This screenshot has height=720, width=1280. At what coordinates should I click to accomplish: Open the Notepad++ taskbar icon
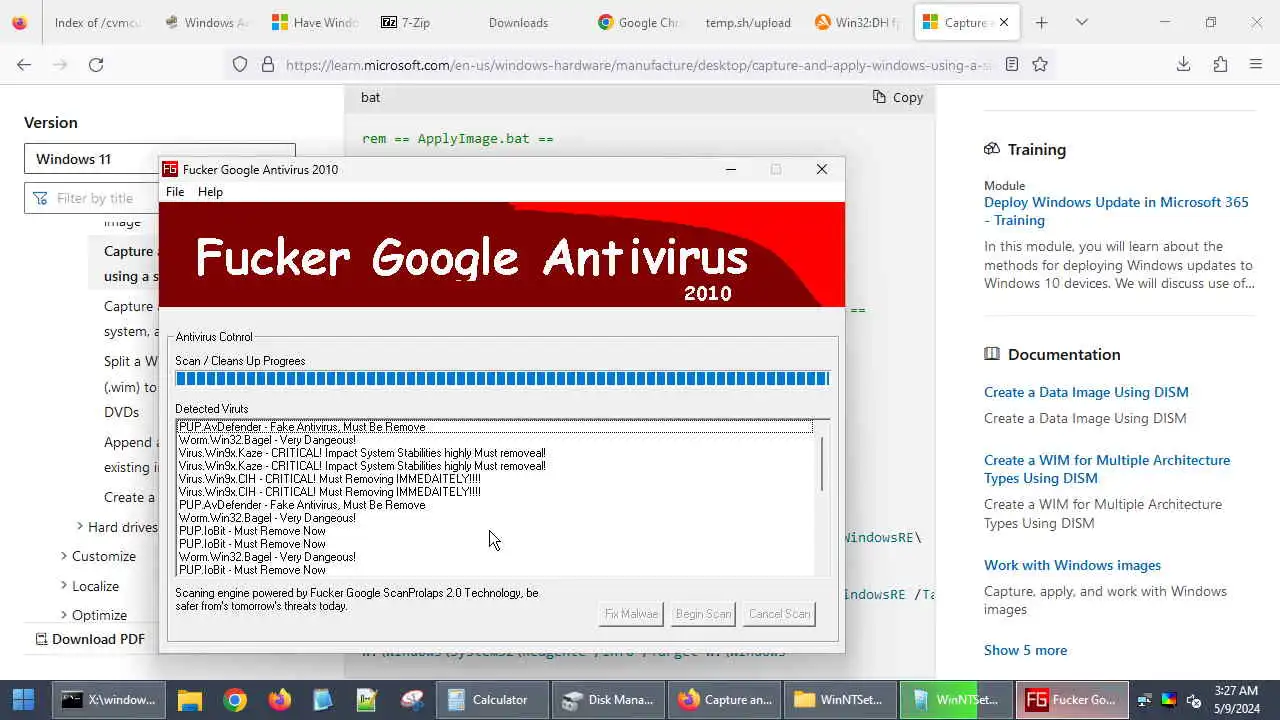click(x=367, y=700)
